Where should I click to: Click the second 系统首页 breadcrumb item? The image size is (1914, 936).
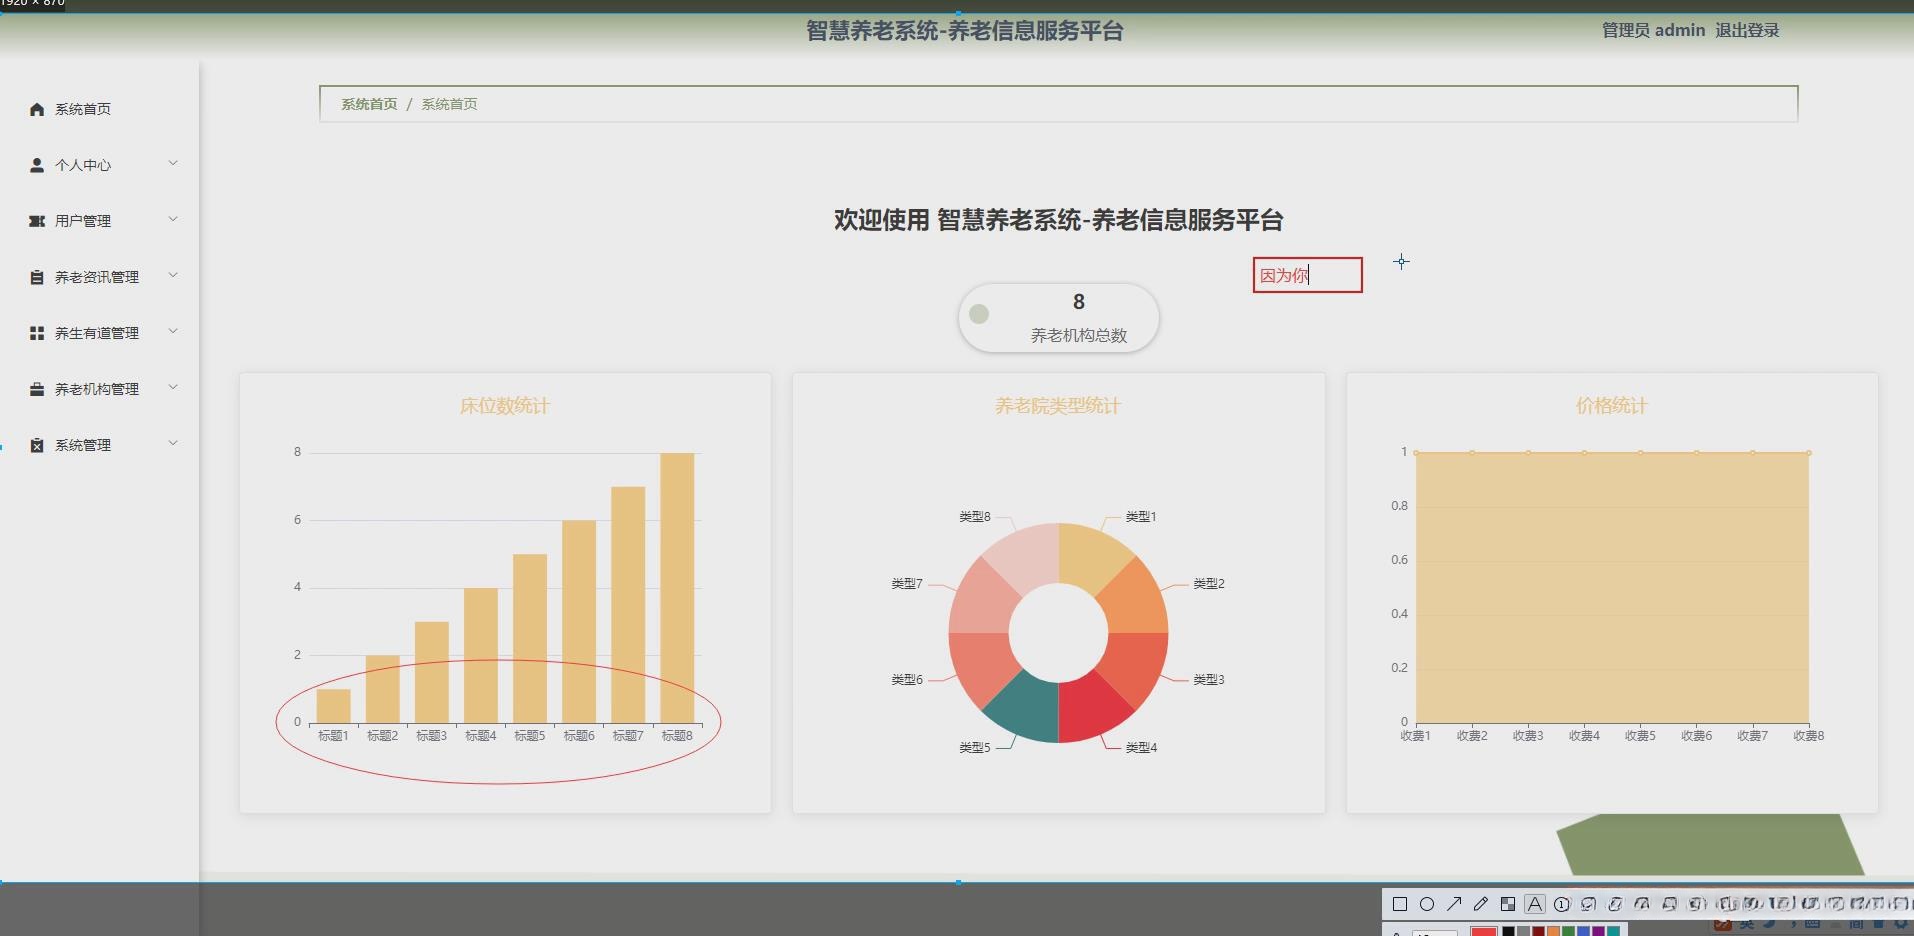[x=449, y=104]
